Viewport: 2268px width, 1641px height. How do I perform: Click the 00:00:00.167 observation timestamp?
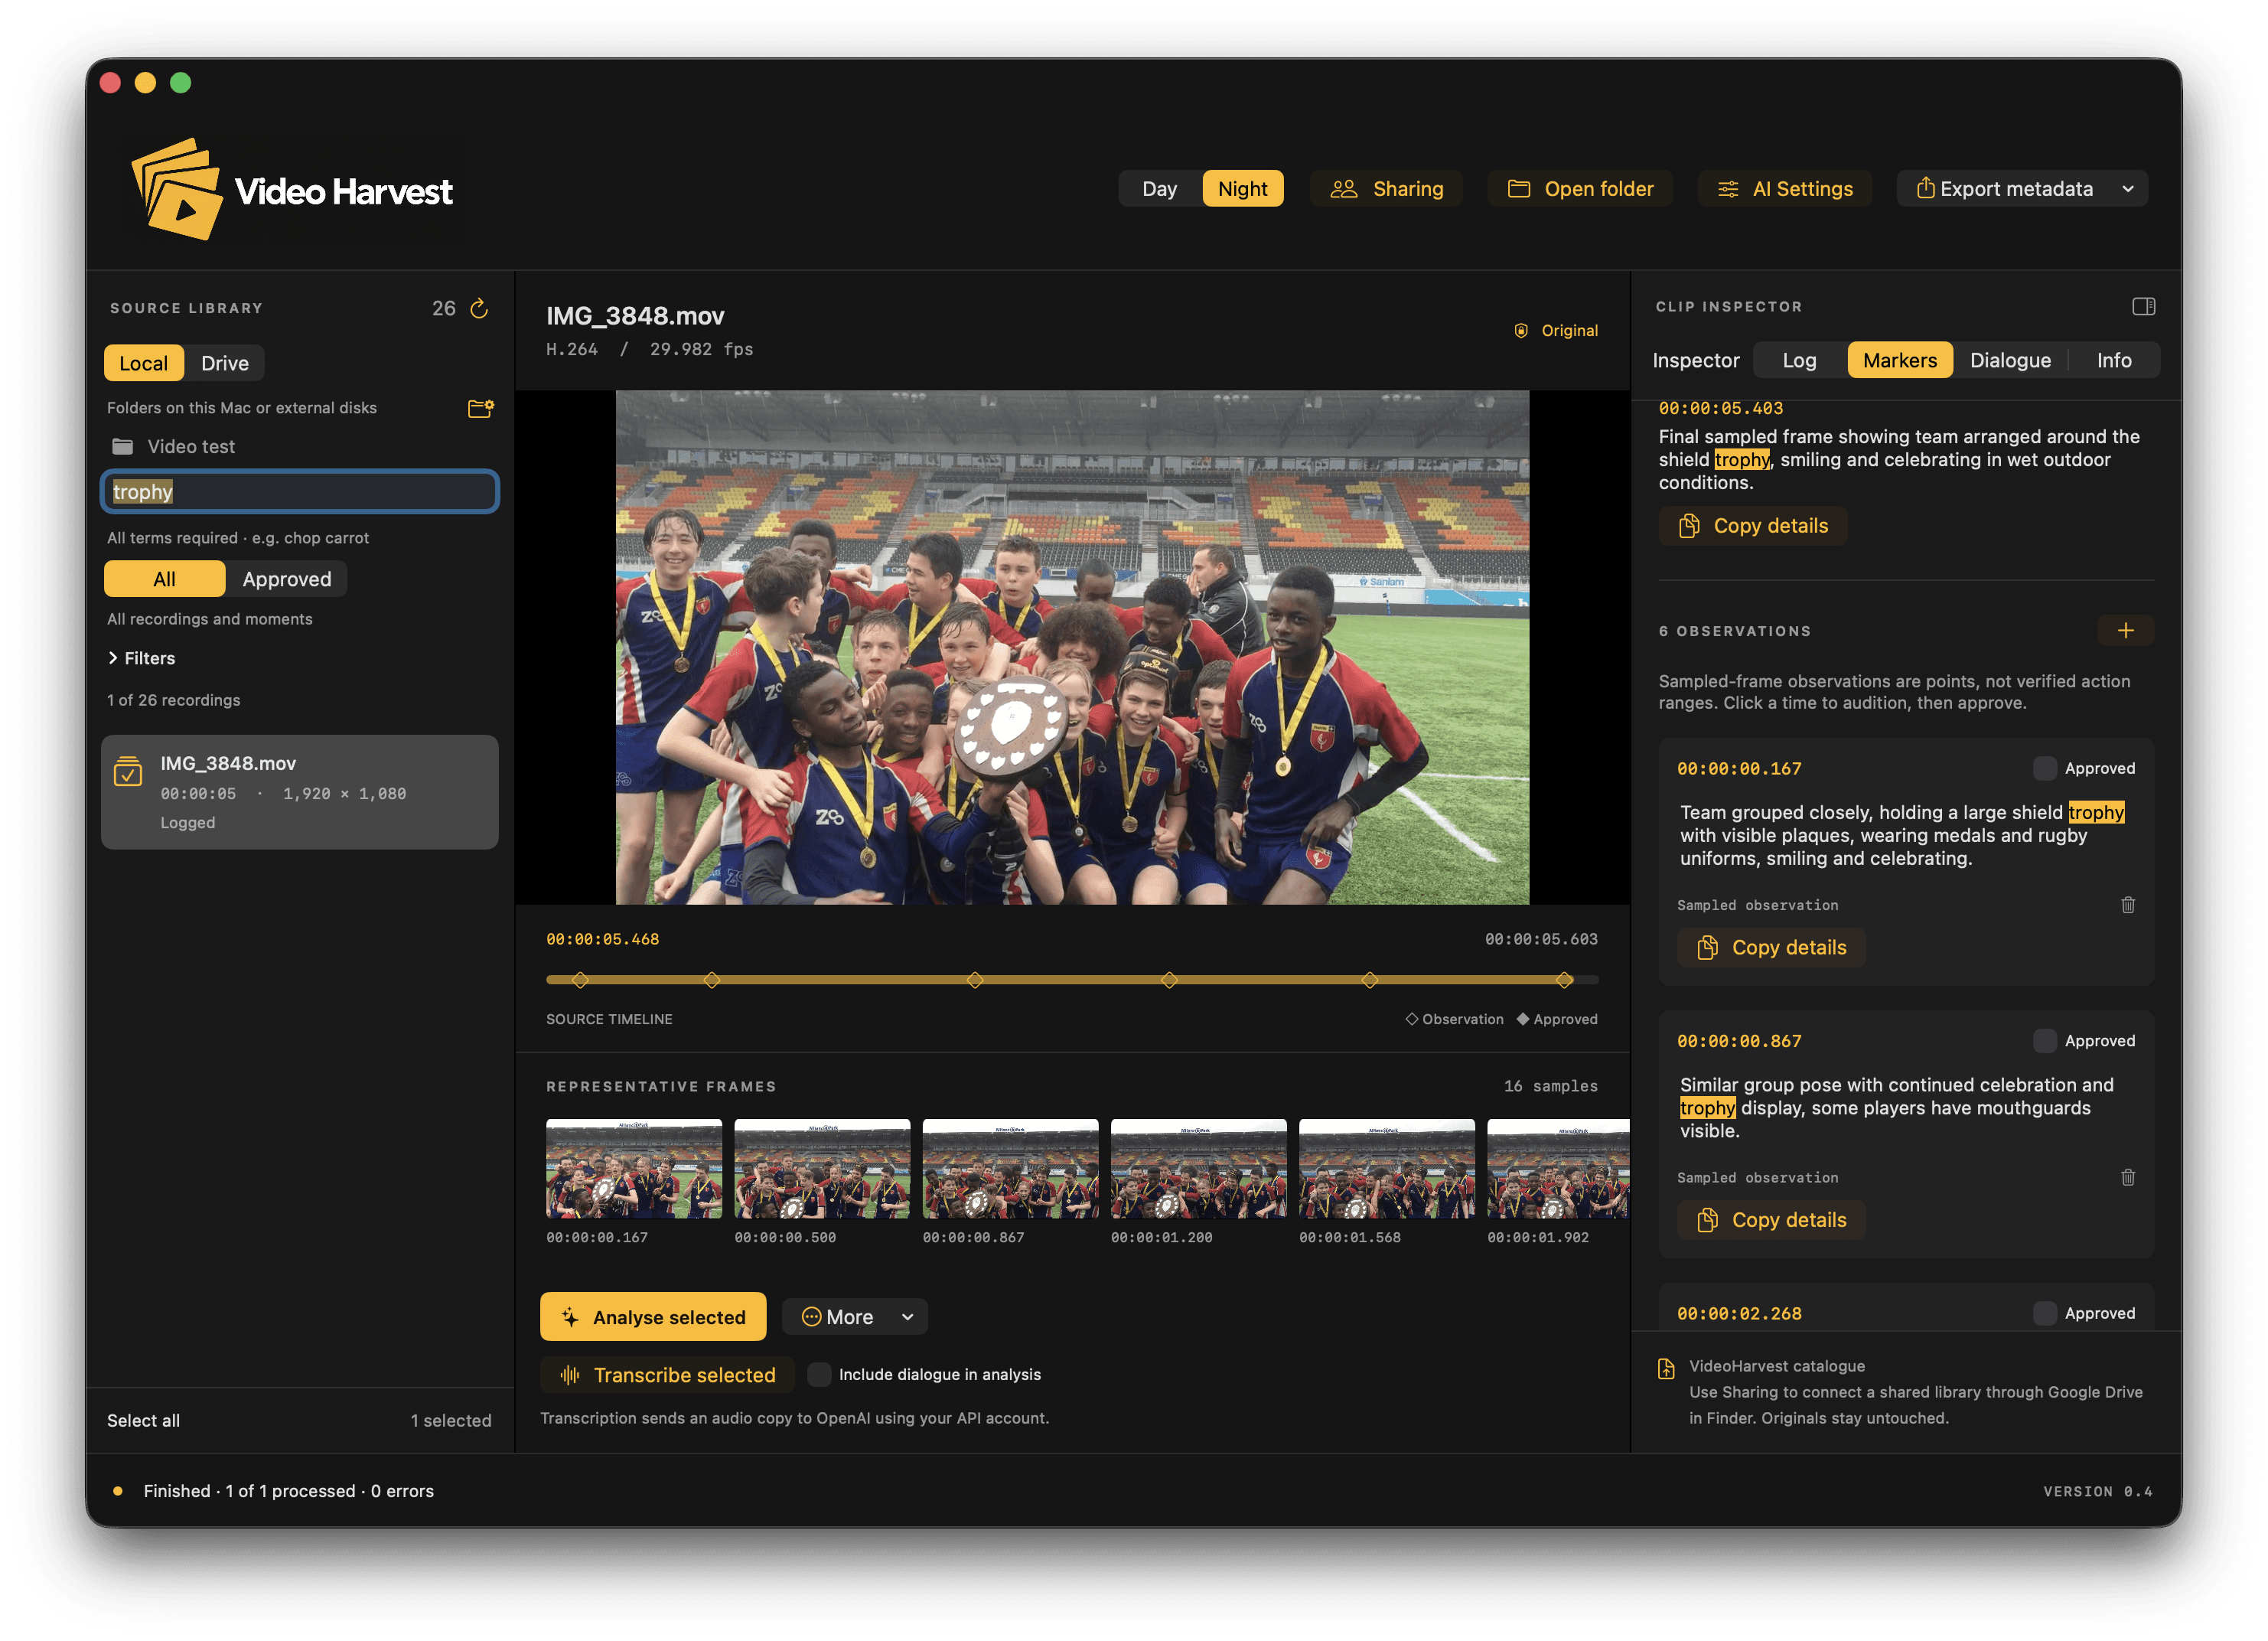coord(1739,768)
